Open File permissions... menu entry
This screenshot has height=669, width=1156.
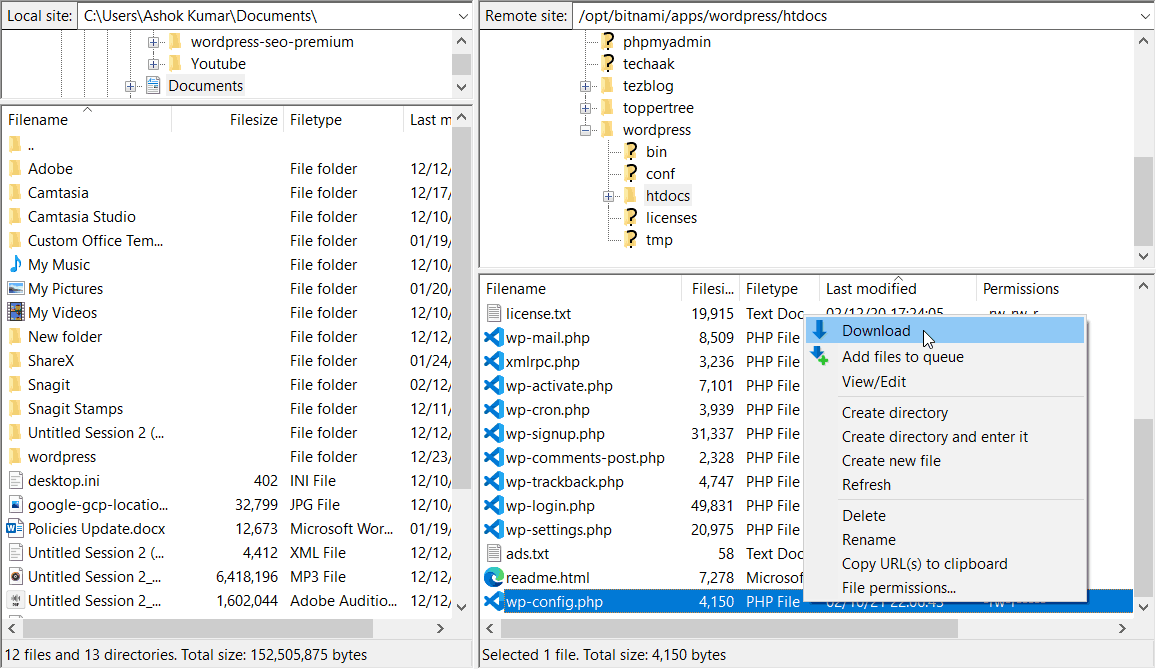946,588
